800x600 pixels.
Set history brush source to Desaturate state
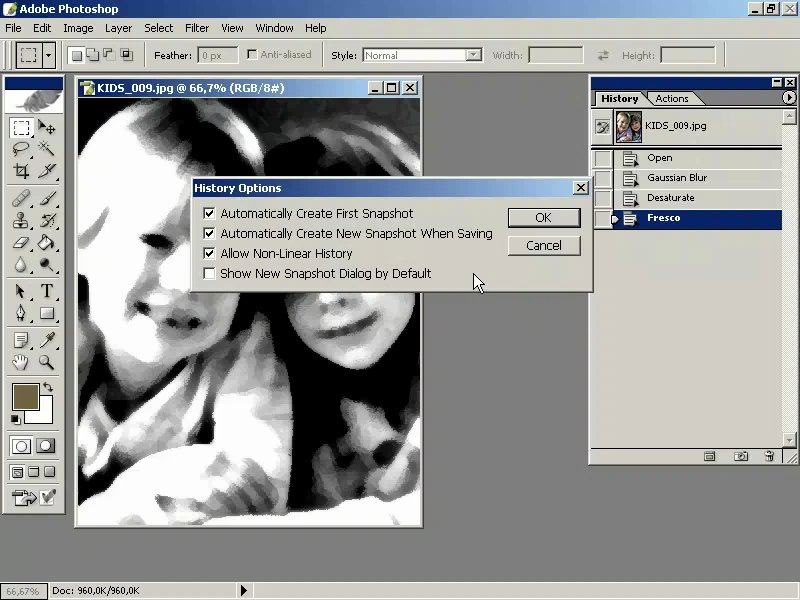(603, 198)
